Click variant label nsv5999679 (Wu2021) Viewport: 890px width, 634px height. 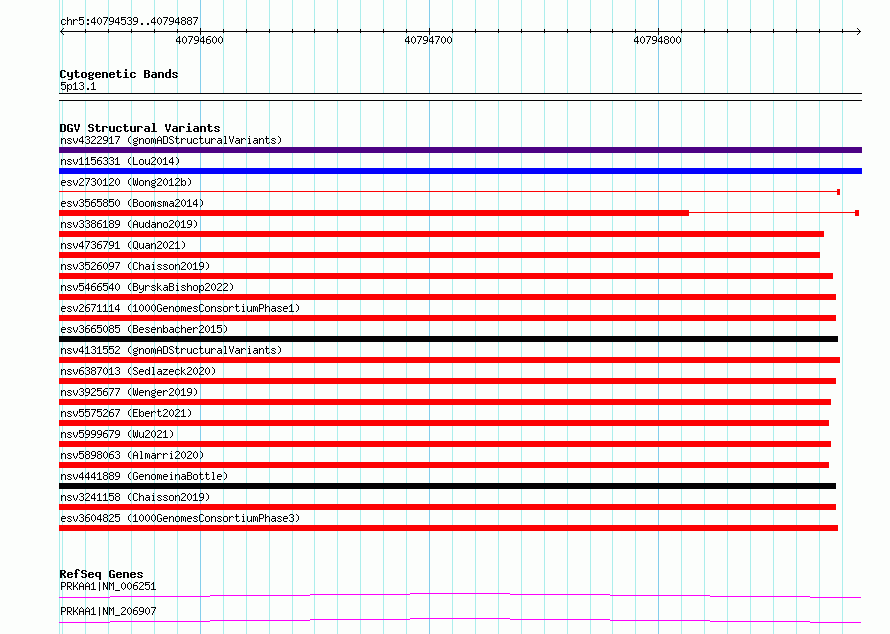(117, 434)
